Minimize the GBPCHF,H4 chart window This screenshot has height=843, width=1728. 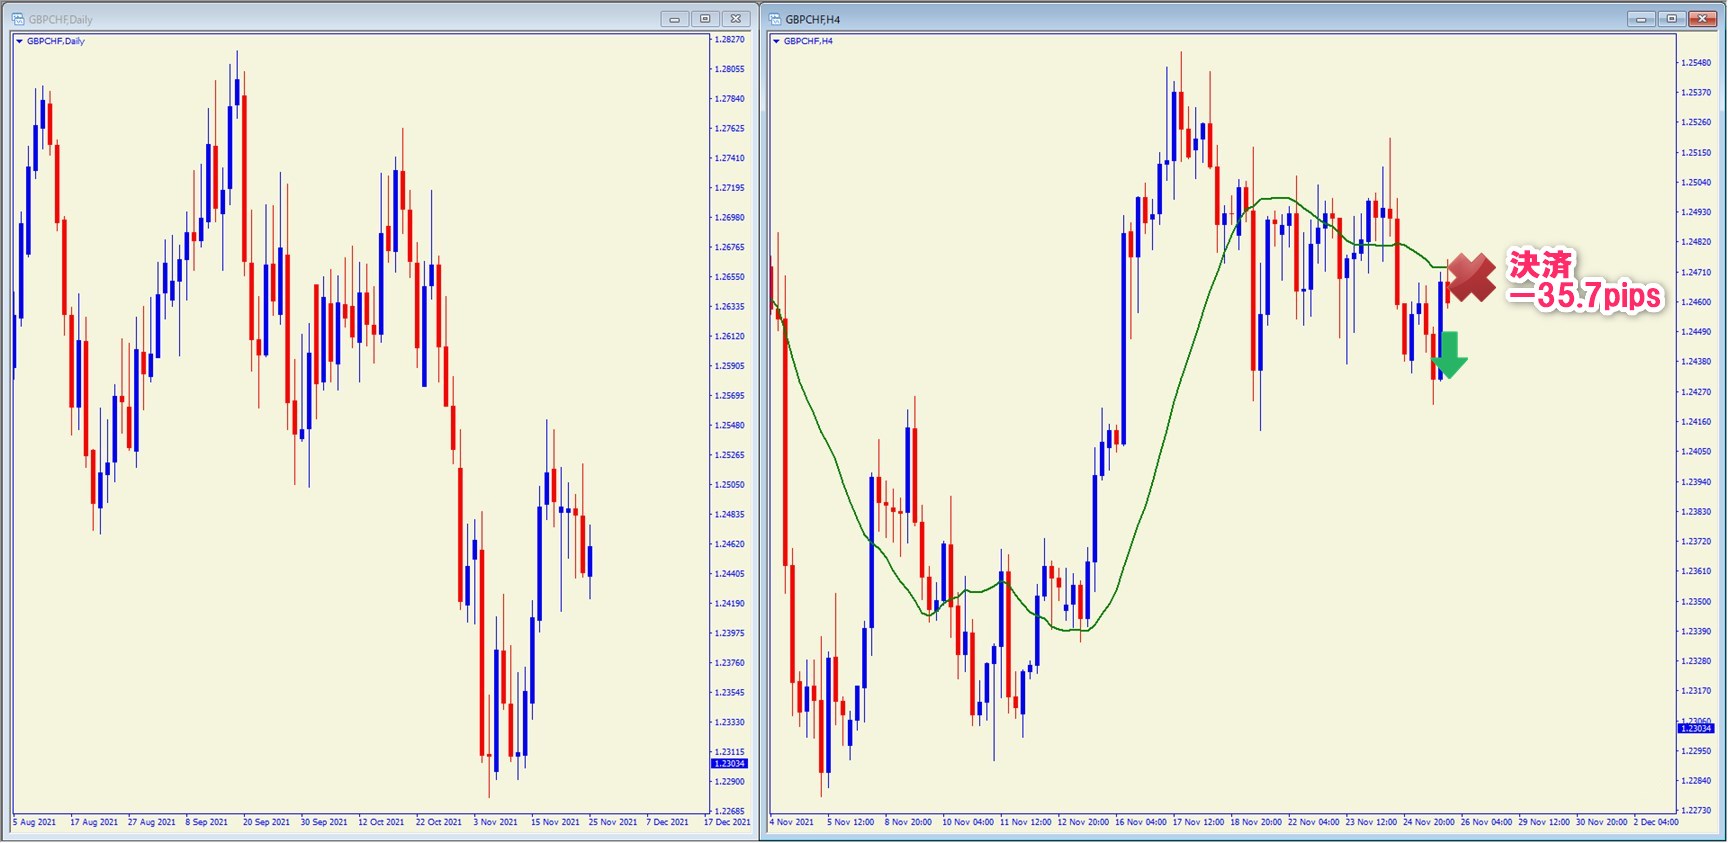(x=1641, y=19)
